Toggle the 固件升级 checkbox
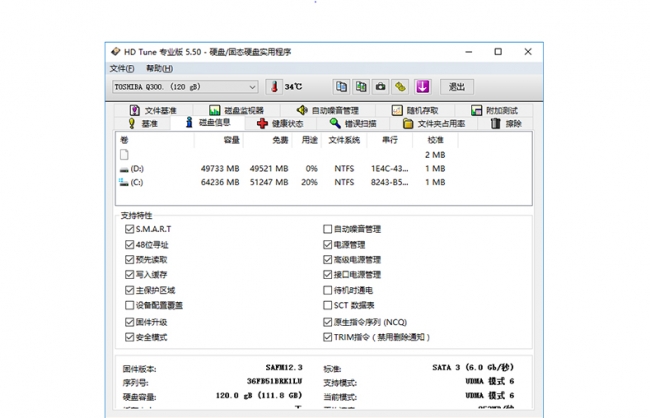 pos(129,322)
